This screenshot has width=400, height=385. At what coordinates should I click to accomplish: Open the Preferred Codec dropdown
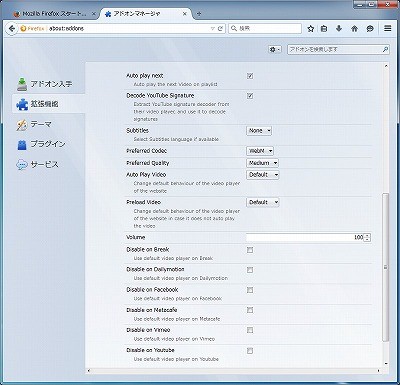pos(260,151)
